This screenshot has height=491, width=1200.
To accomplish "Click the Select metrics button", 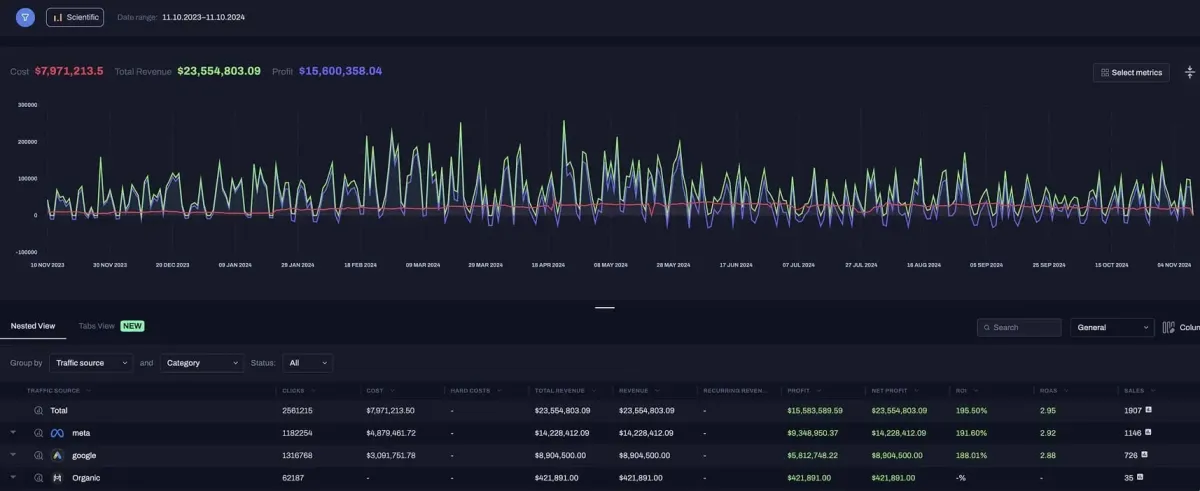I will [1131, 72].
